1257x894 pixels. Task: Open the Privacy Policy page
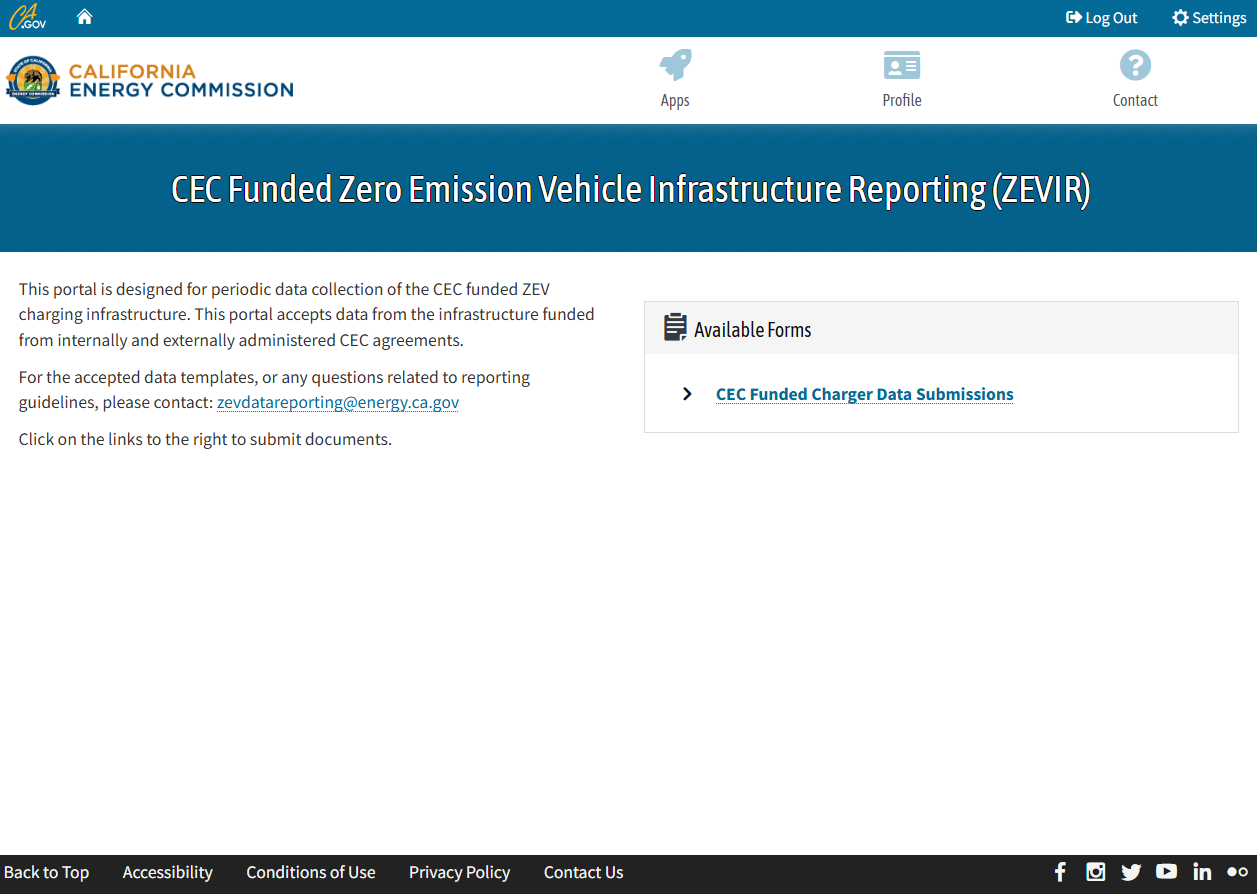point(459,871)
